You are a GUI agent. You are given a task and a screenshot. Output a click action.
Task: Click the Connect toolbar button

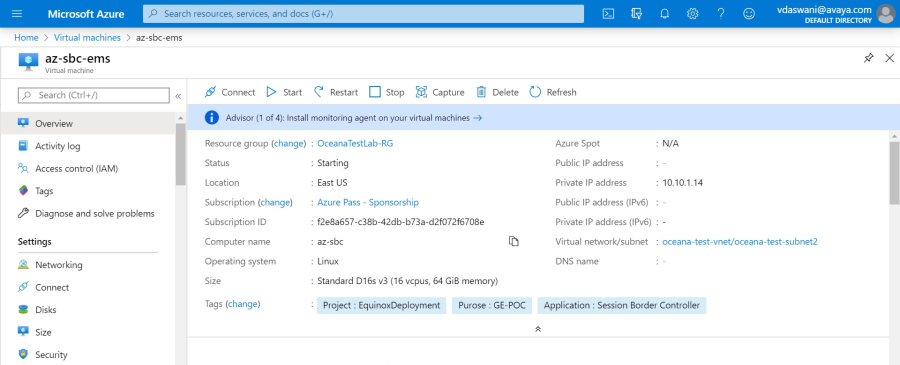(230, 92)
